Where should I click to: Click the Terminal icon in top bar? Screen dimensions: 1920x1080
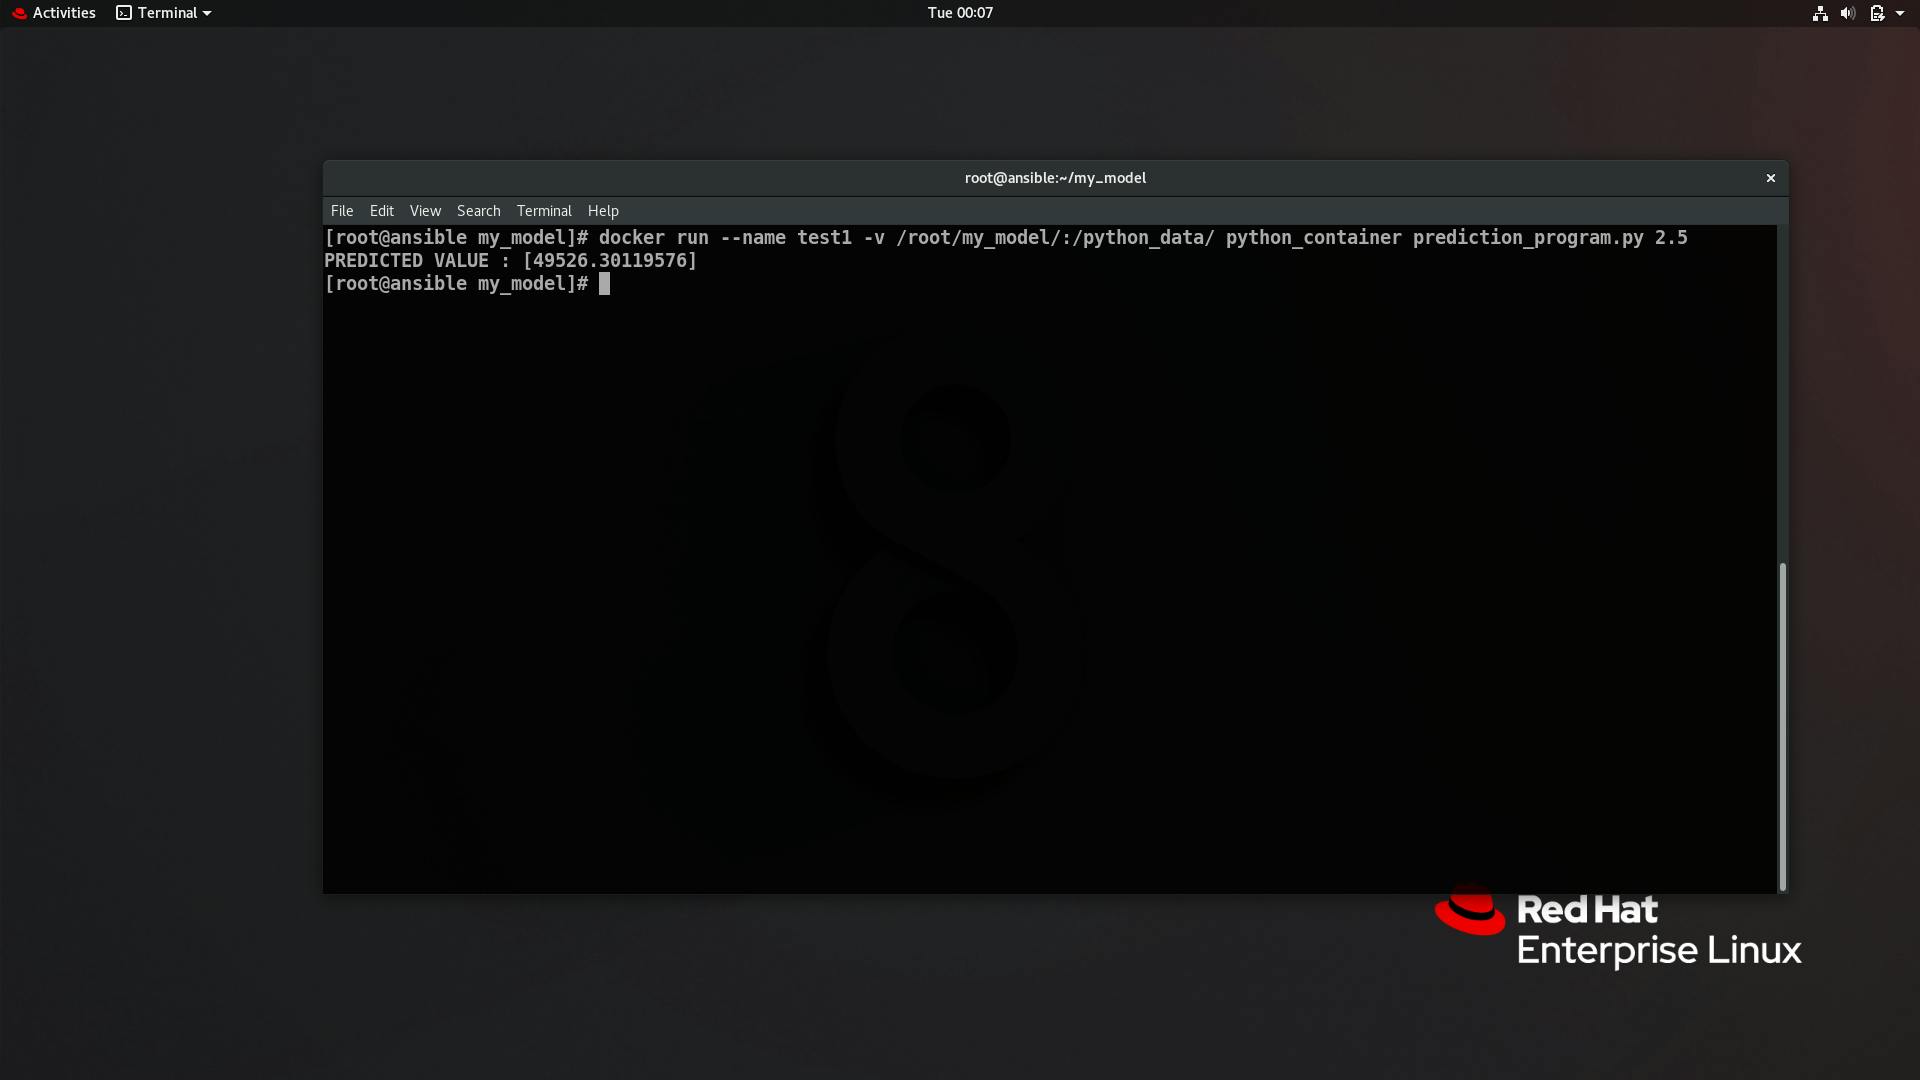(x=124, y=13)
